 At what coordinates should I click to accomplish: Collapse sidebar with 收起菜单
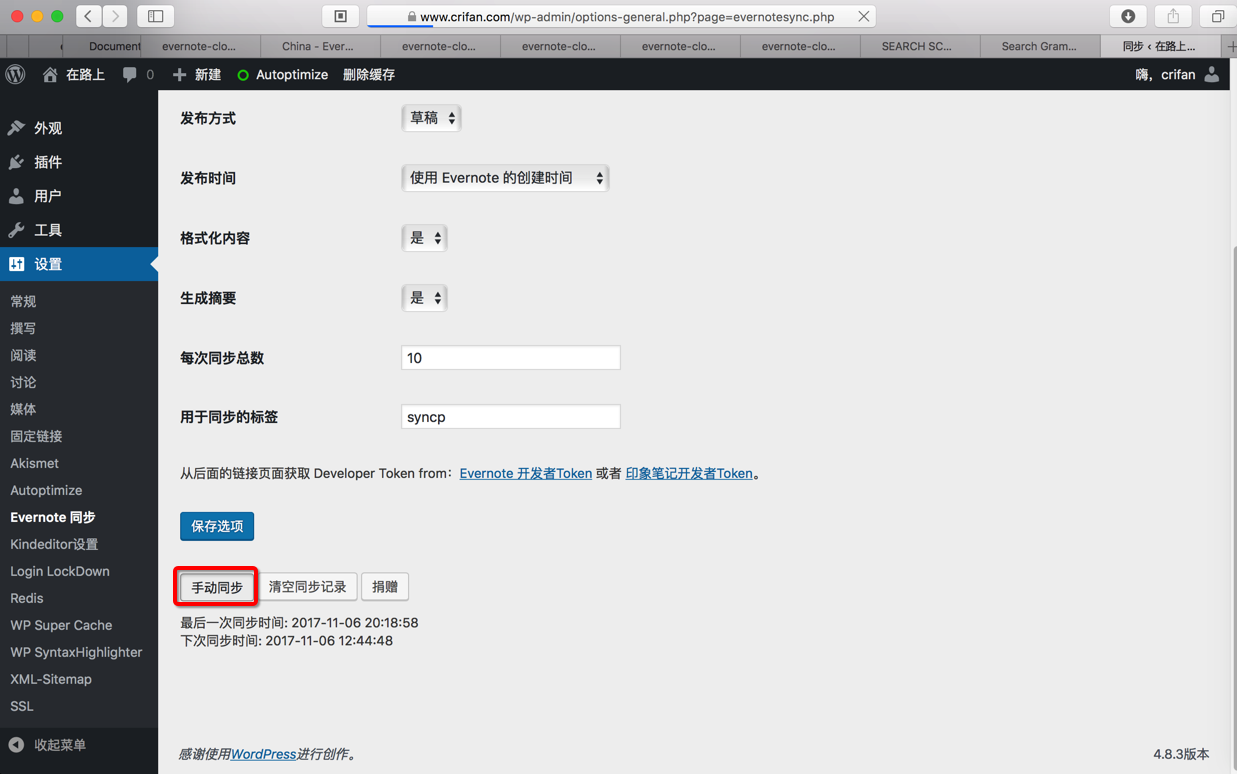[x=79, y=745]
